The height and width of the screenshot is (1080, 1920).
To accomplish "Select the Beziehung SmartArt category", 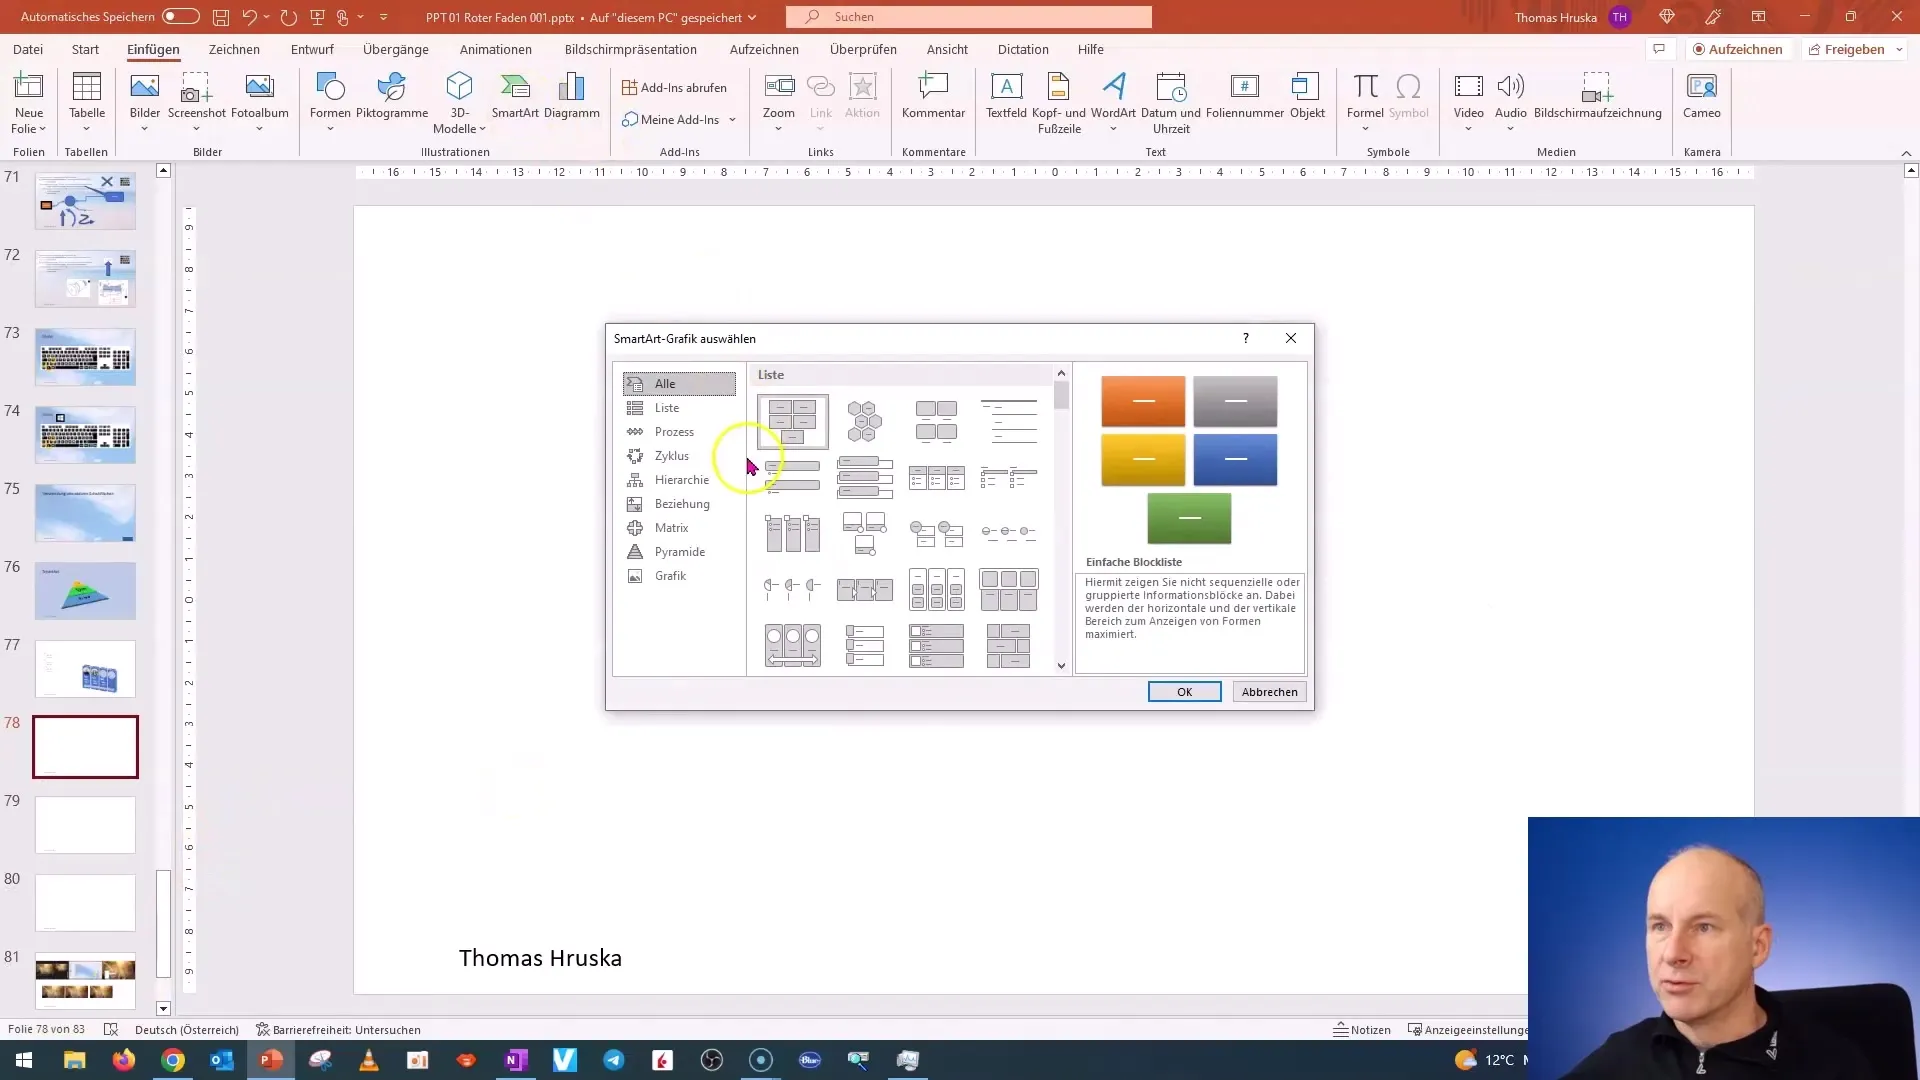I will [679, 504].
